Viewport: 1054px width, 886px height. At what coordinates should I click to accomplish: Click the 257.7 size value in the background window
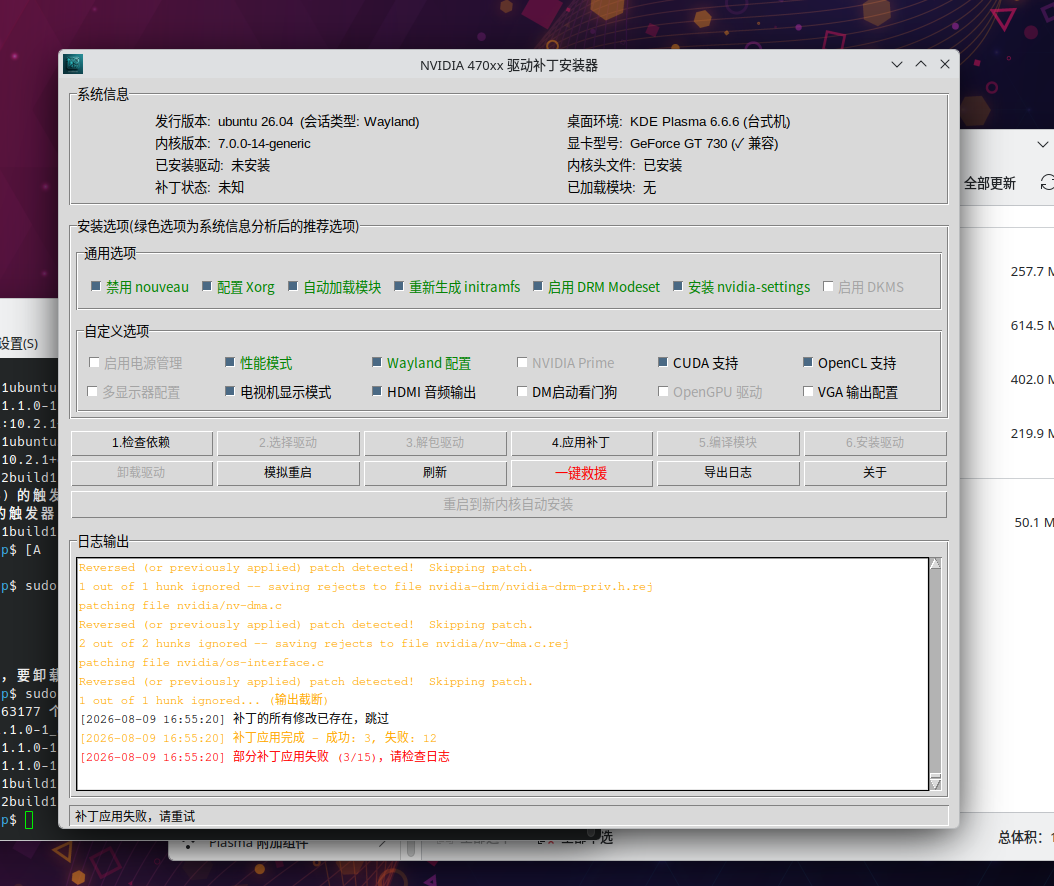(x=1032, y=272)
